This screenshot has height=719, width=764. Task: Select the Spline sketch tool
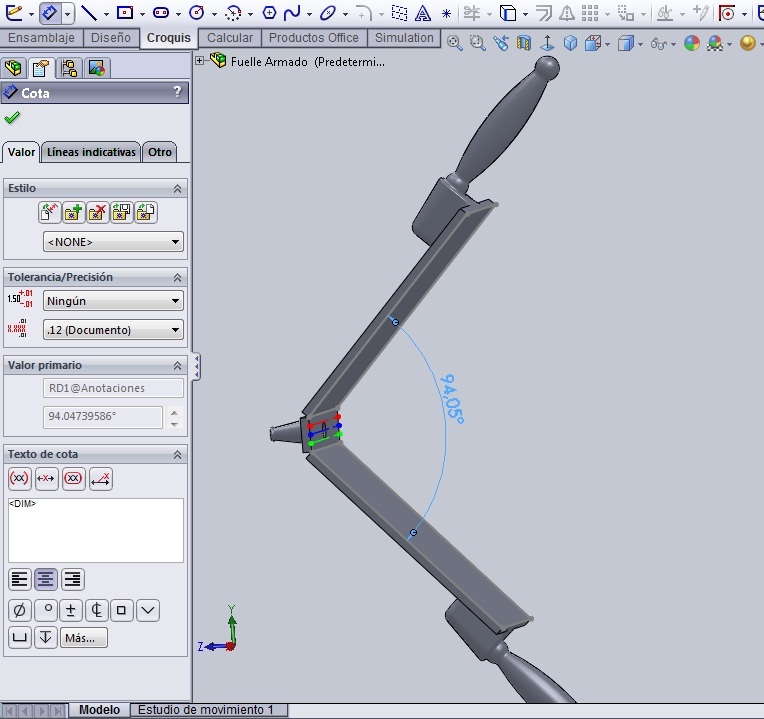(x=292, y=13)
